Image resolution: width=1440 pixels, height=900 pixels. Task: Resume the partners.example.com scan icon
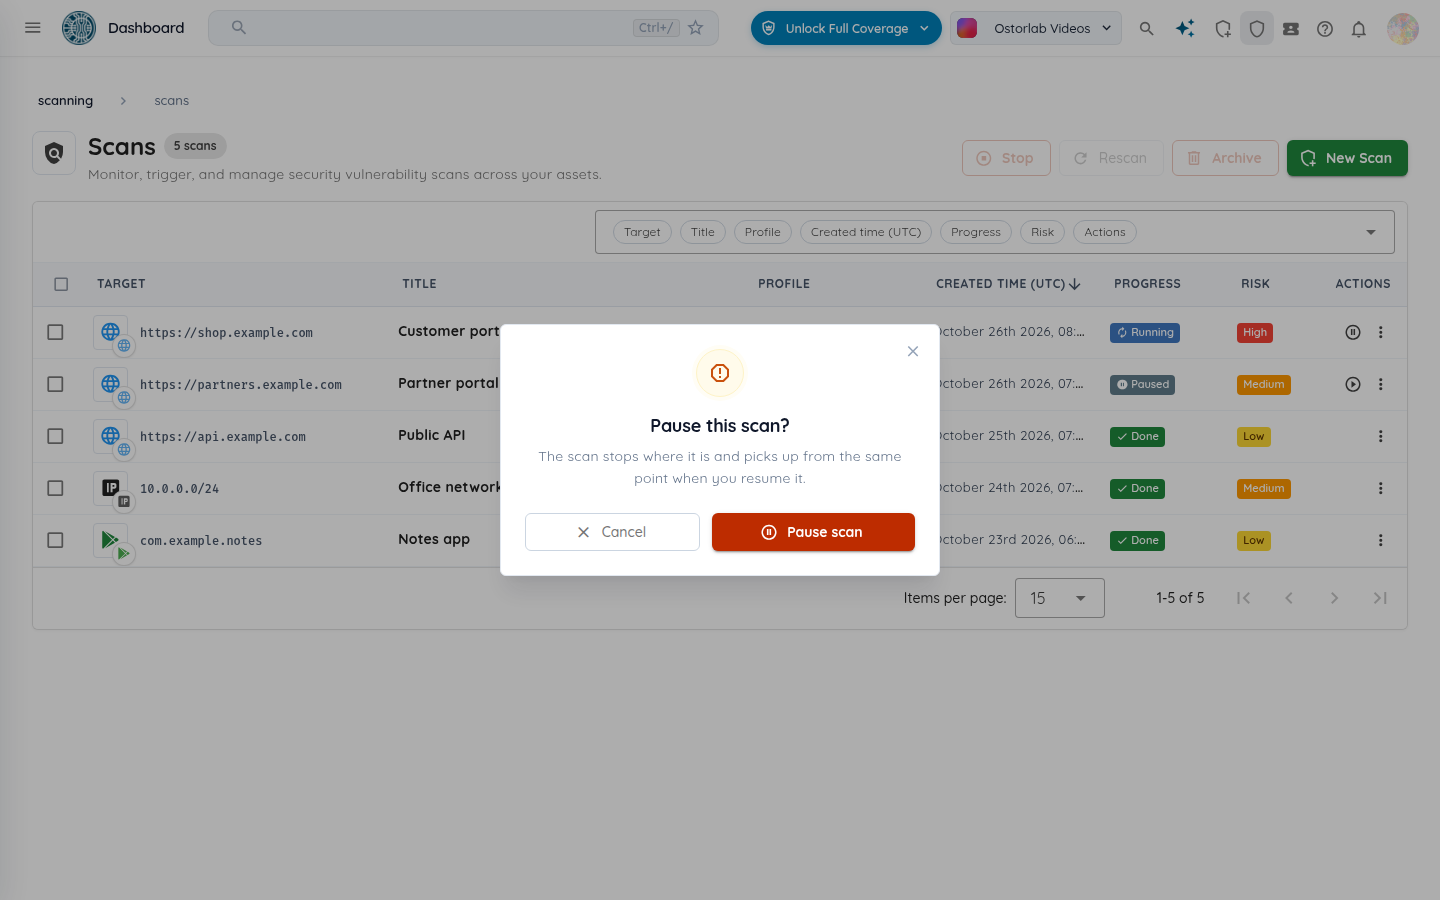(1353, 384)
